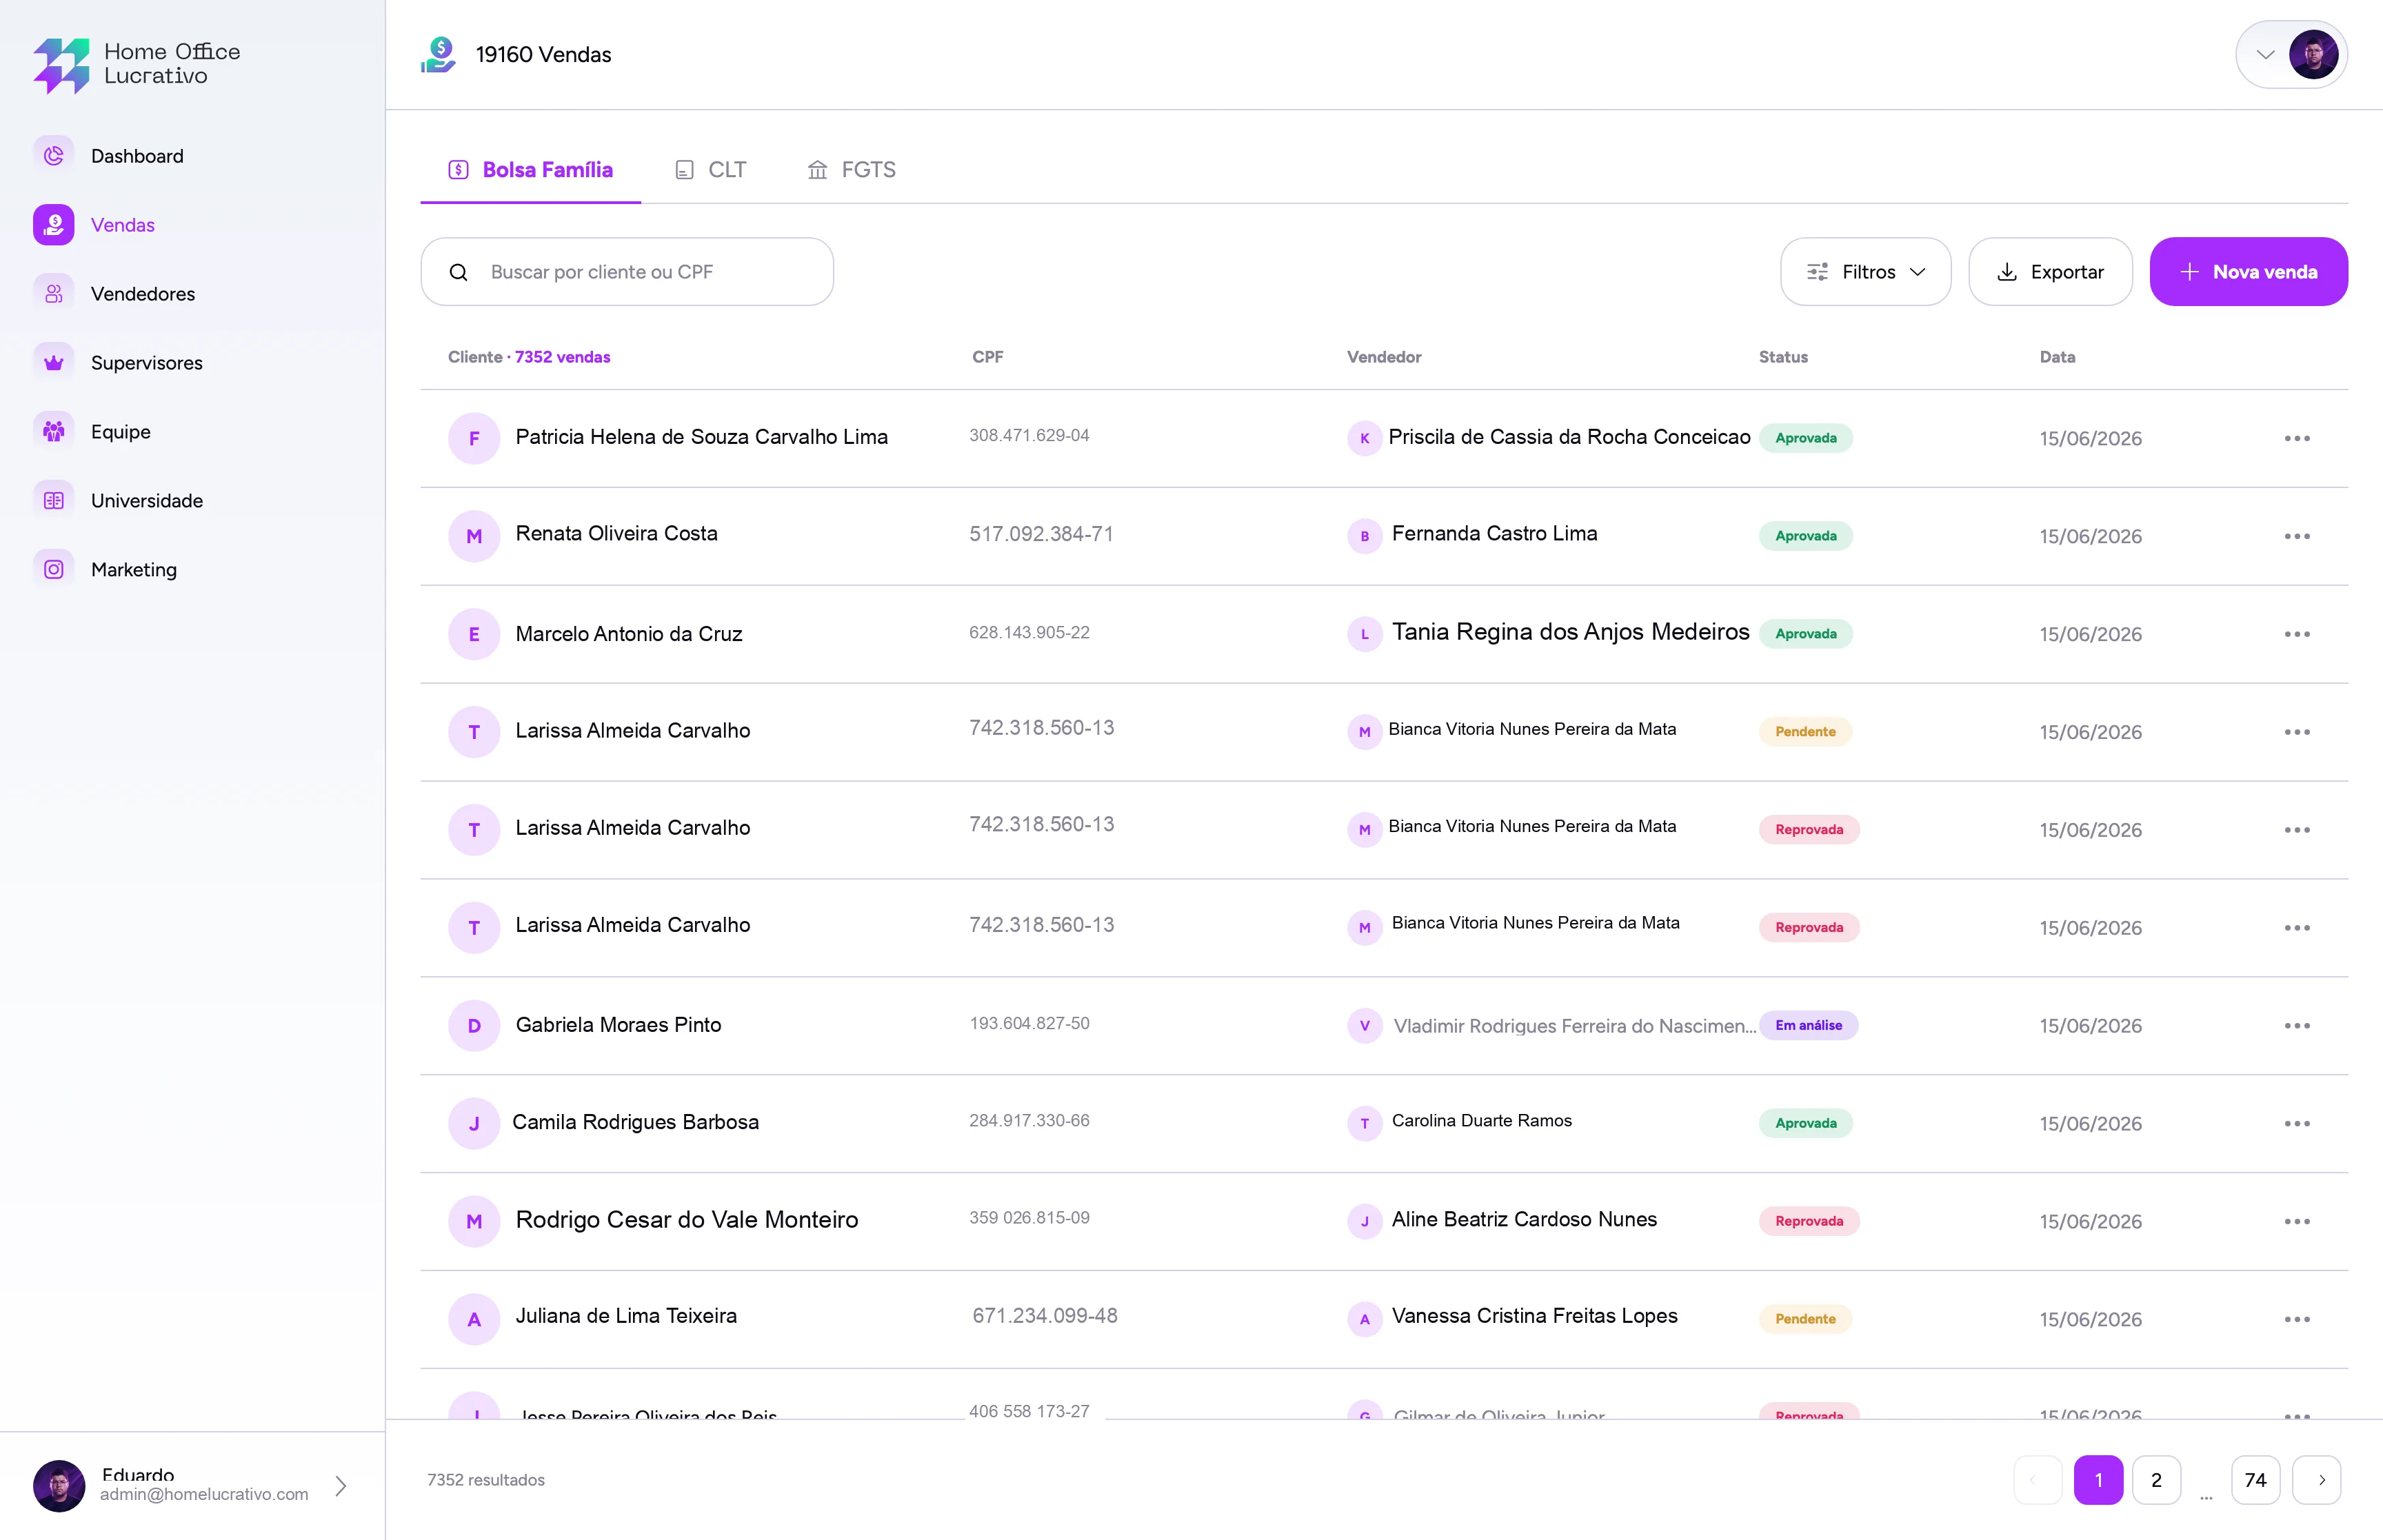
Task: Click the K avatar of vendedor Priscila de Cassia
Action: pos(1364,439)
